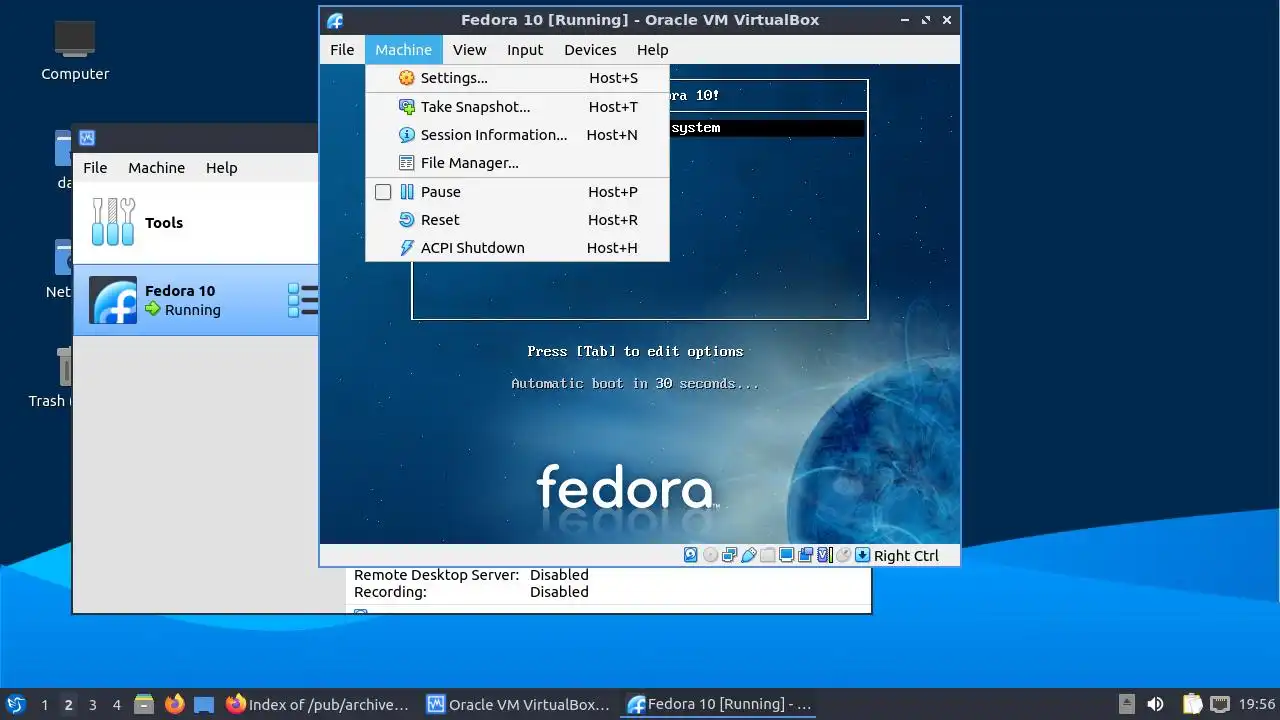The width and height of the screenshot is (1280, 720).
Task: Open the File menu in VirtualBox Manager
Action: 95,168
